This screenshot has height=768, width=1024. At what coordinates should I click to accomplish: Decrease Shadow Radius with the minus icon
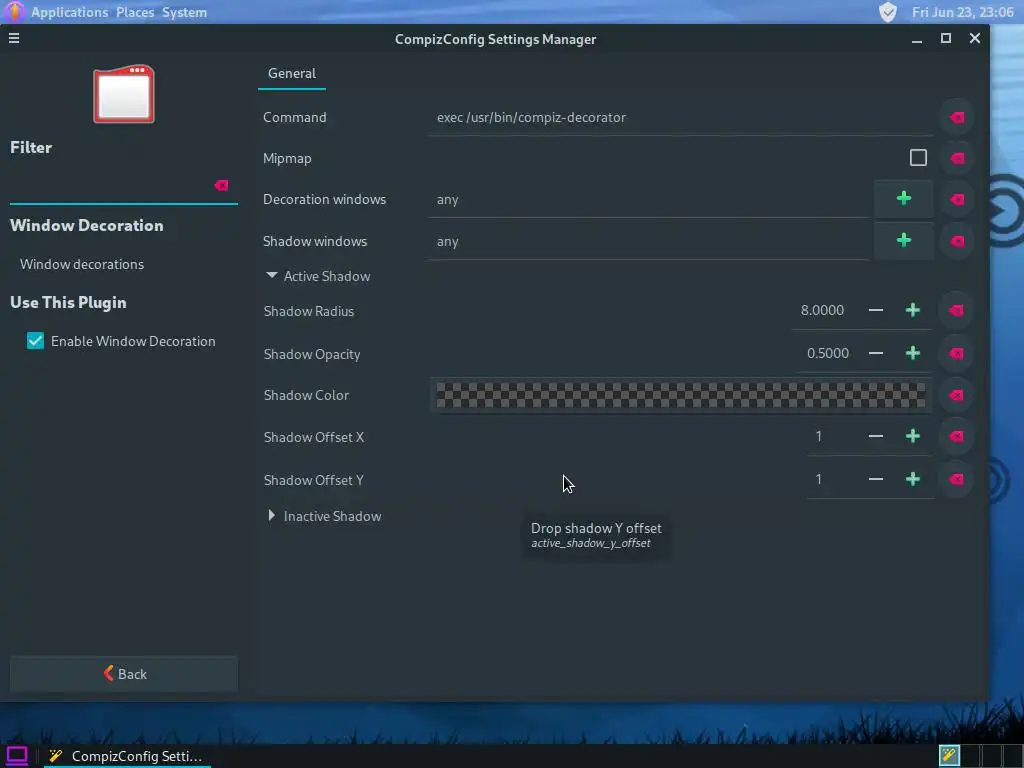876,310
